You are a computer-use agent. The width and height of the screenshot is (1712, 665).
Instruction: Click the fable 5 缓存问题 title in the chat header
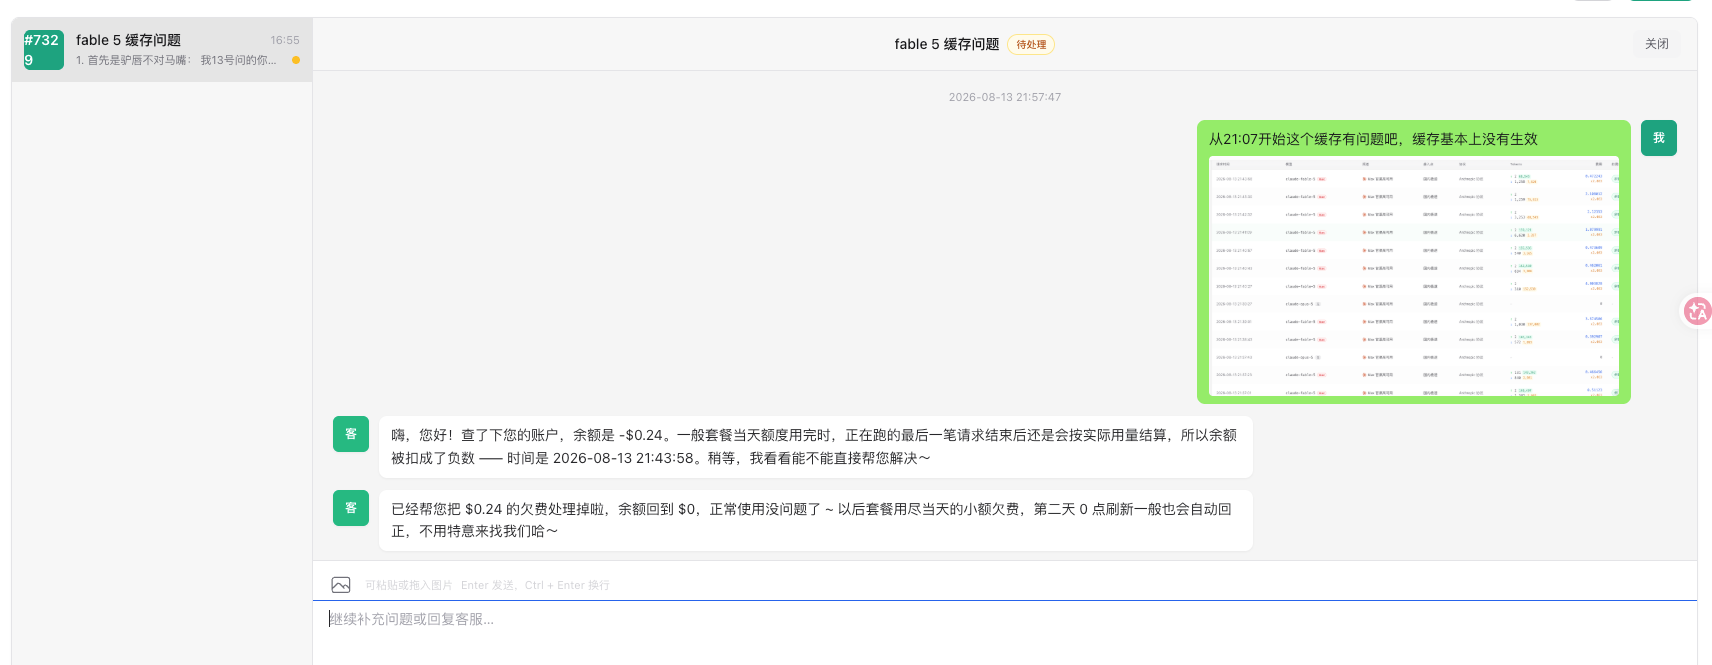tap(946, 44)
